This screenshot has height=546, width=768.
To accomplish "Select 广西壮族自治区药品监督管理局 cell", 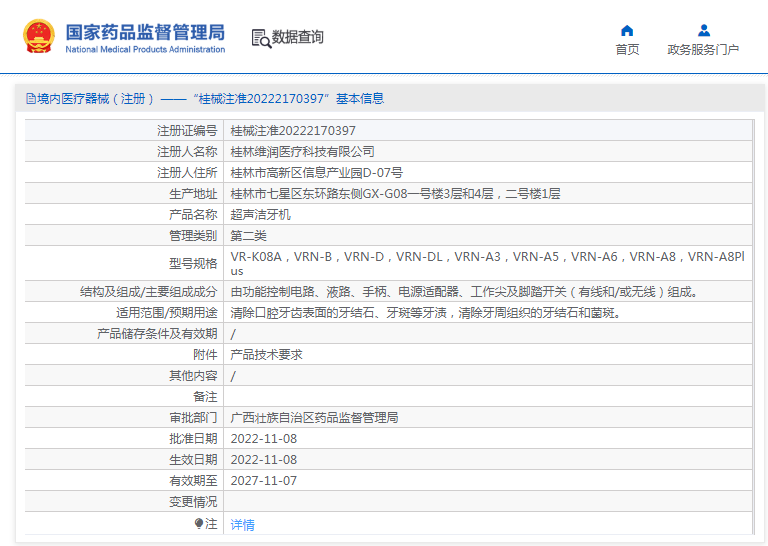I will (x=314, y=418).
